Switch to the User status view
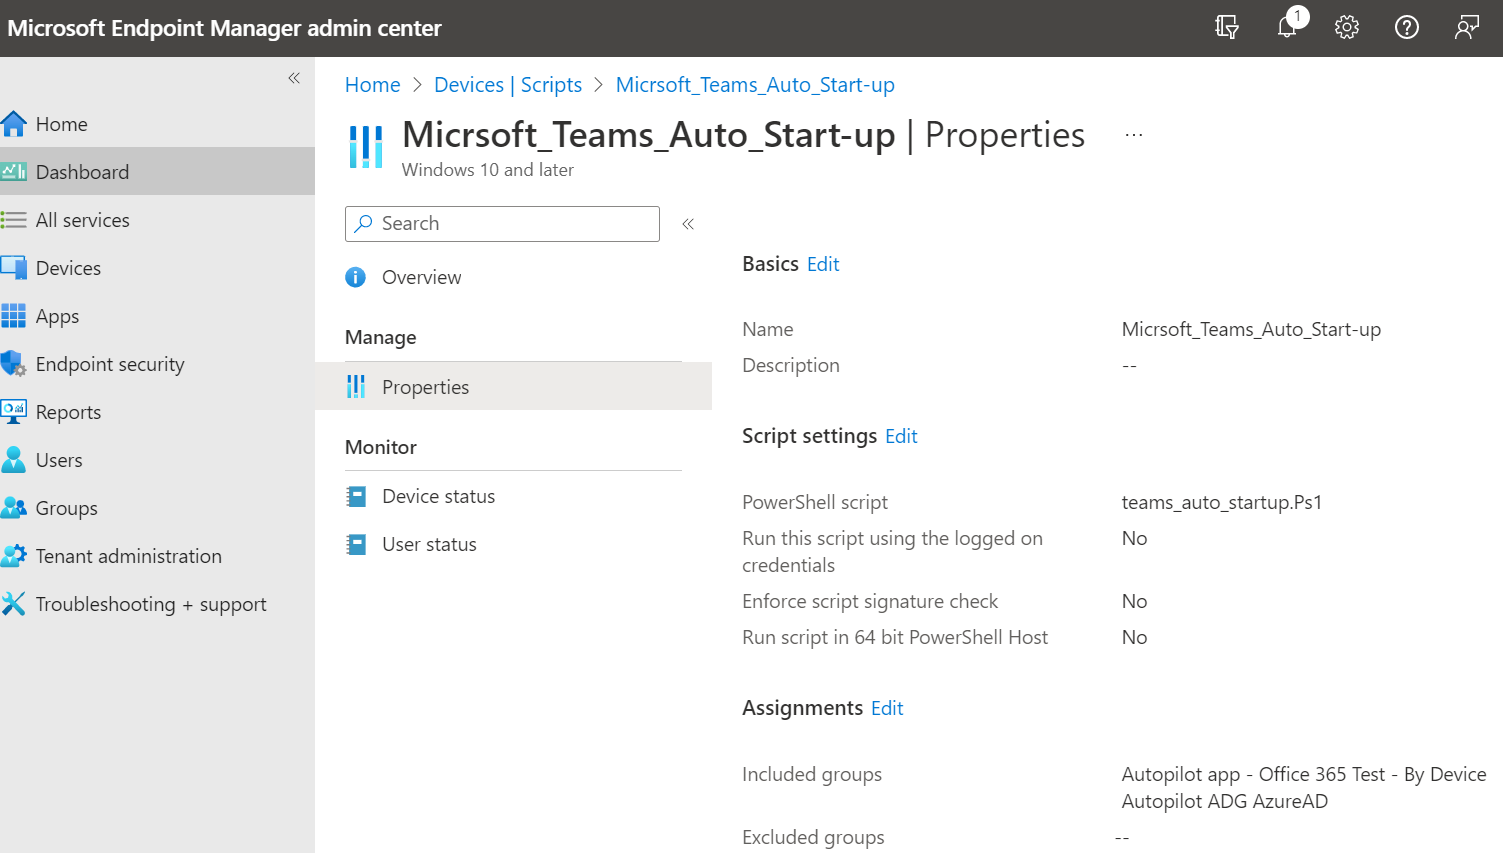This screenshot has width=1503, height=853. 431,543
